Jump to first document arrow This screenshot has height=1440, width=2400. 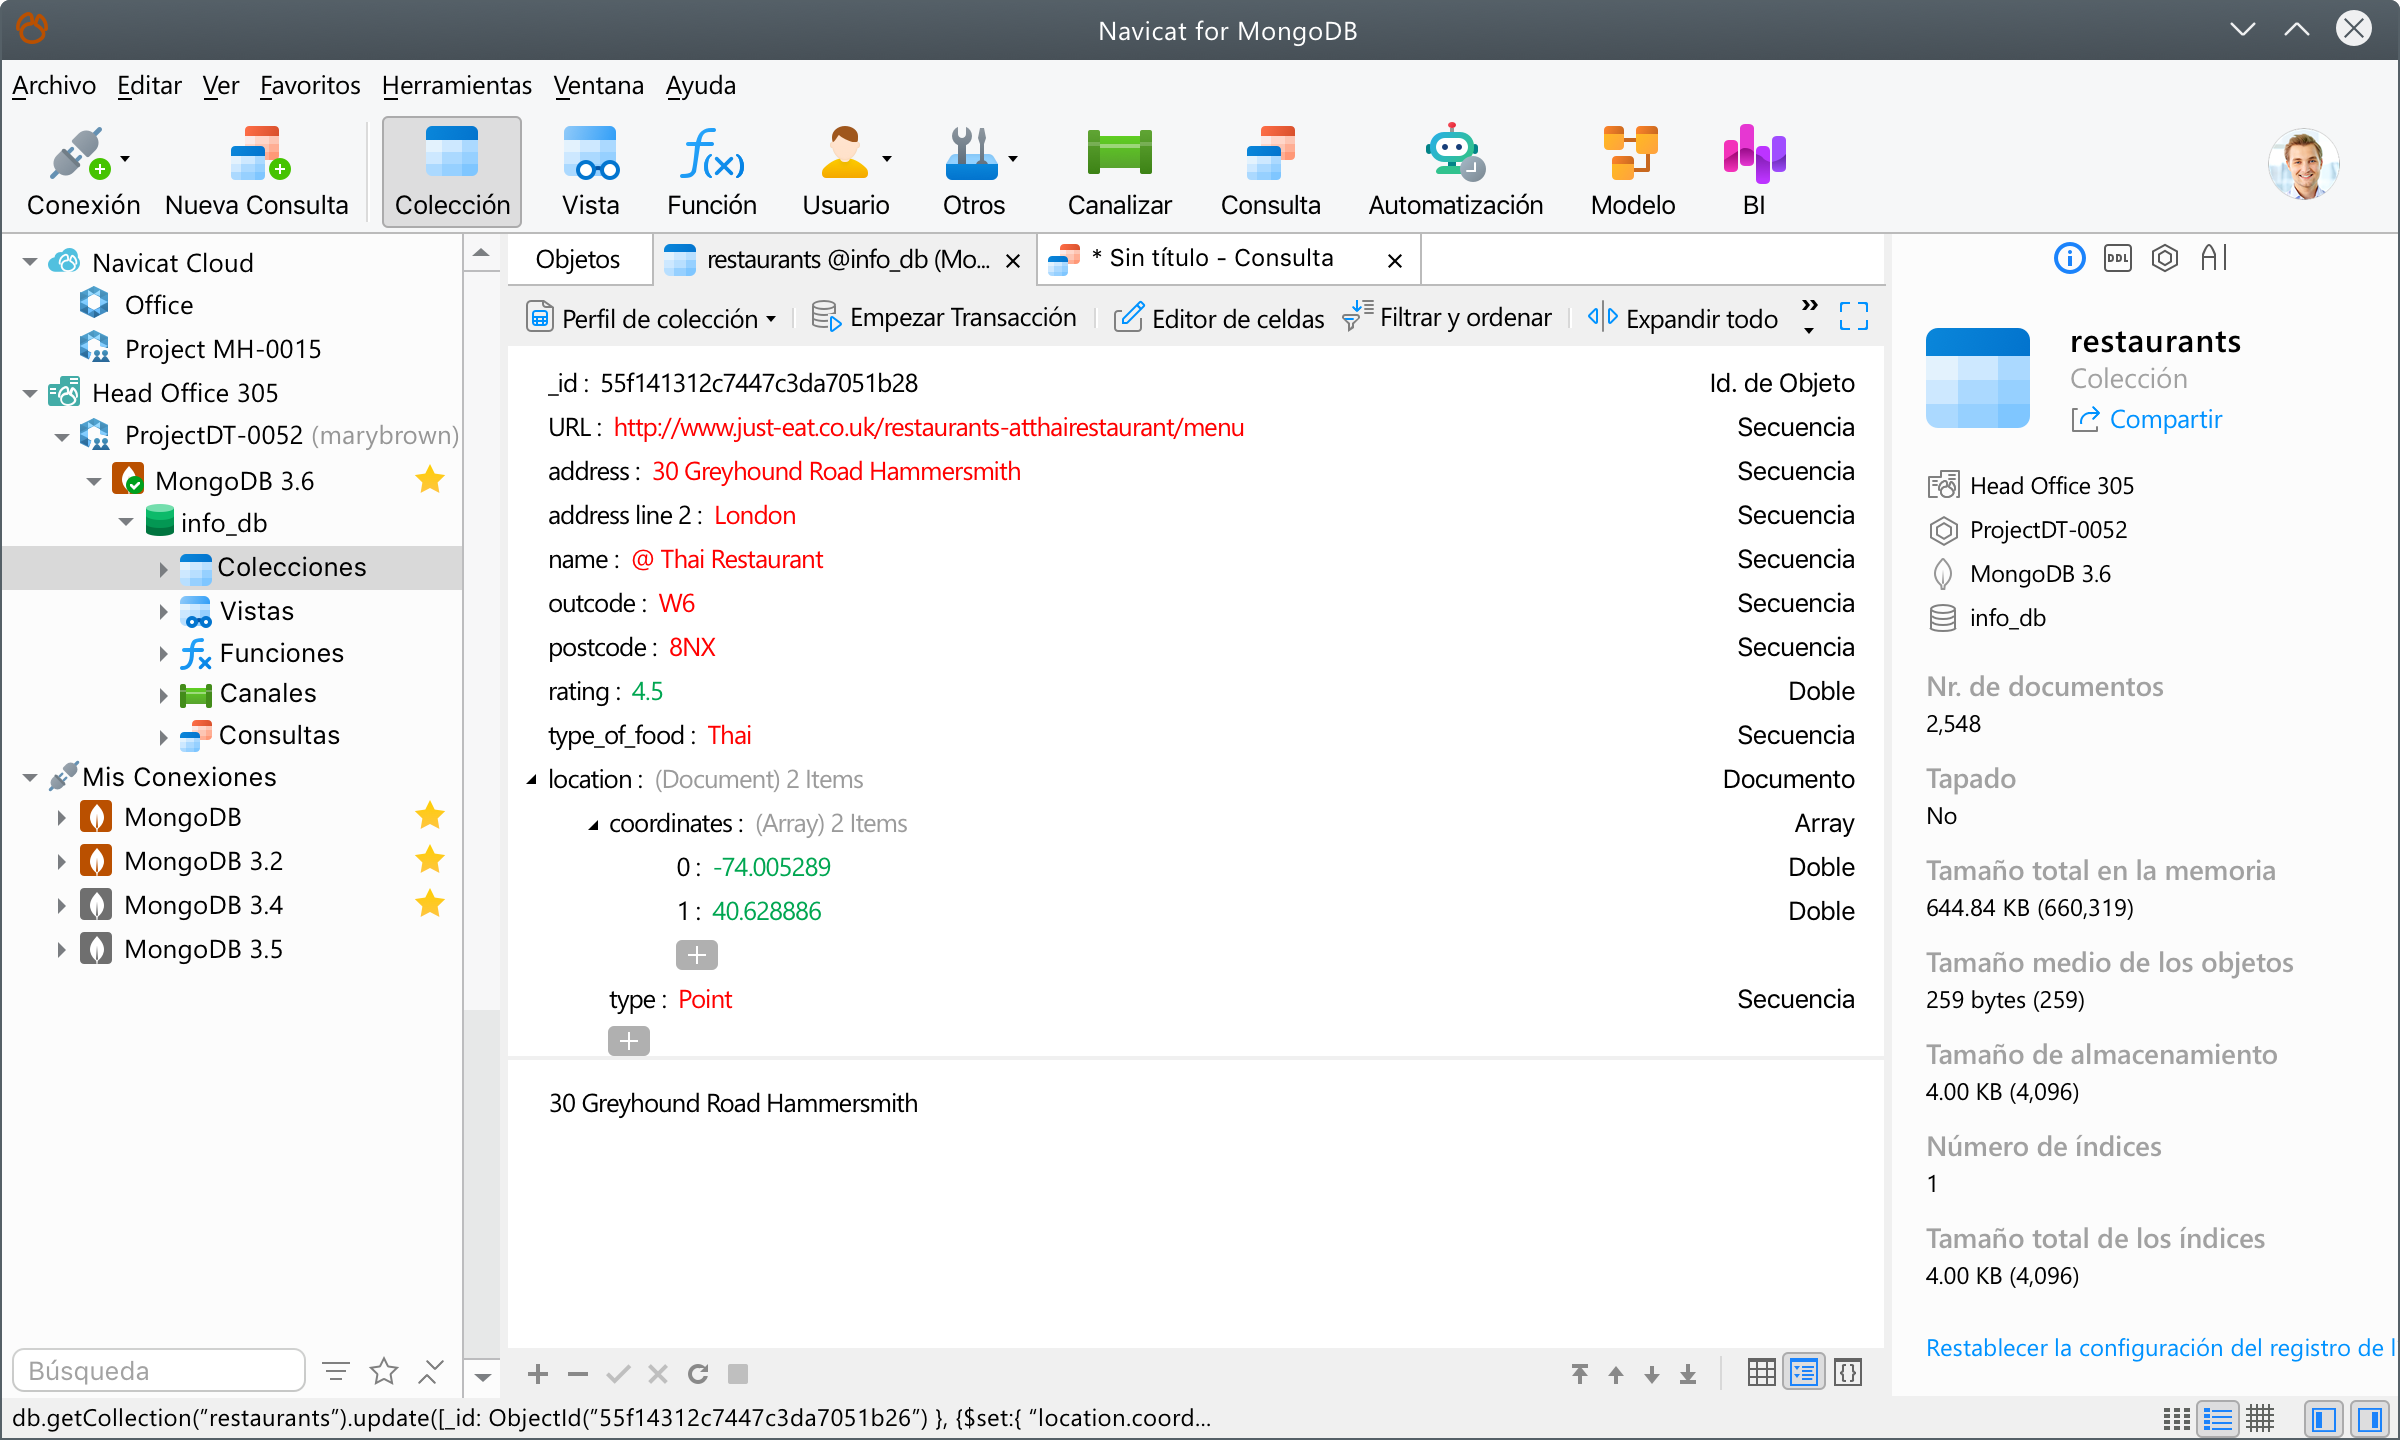pos(1579,1374)
